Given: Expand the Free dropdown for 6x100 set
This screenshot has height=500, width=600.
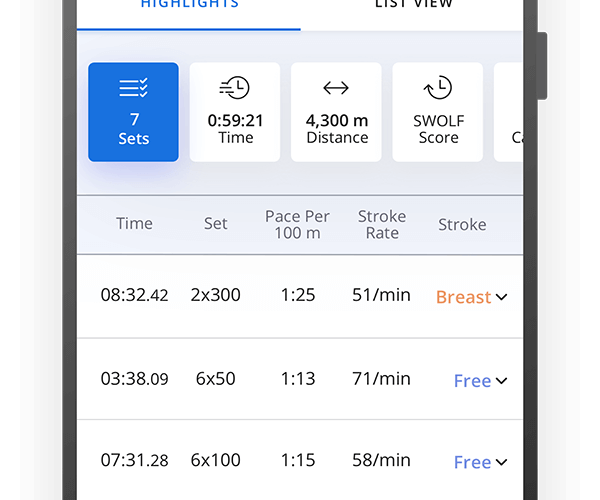Looking at the screenshot, I should point(481,462).
